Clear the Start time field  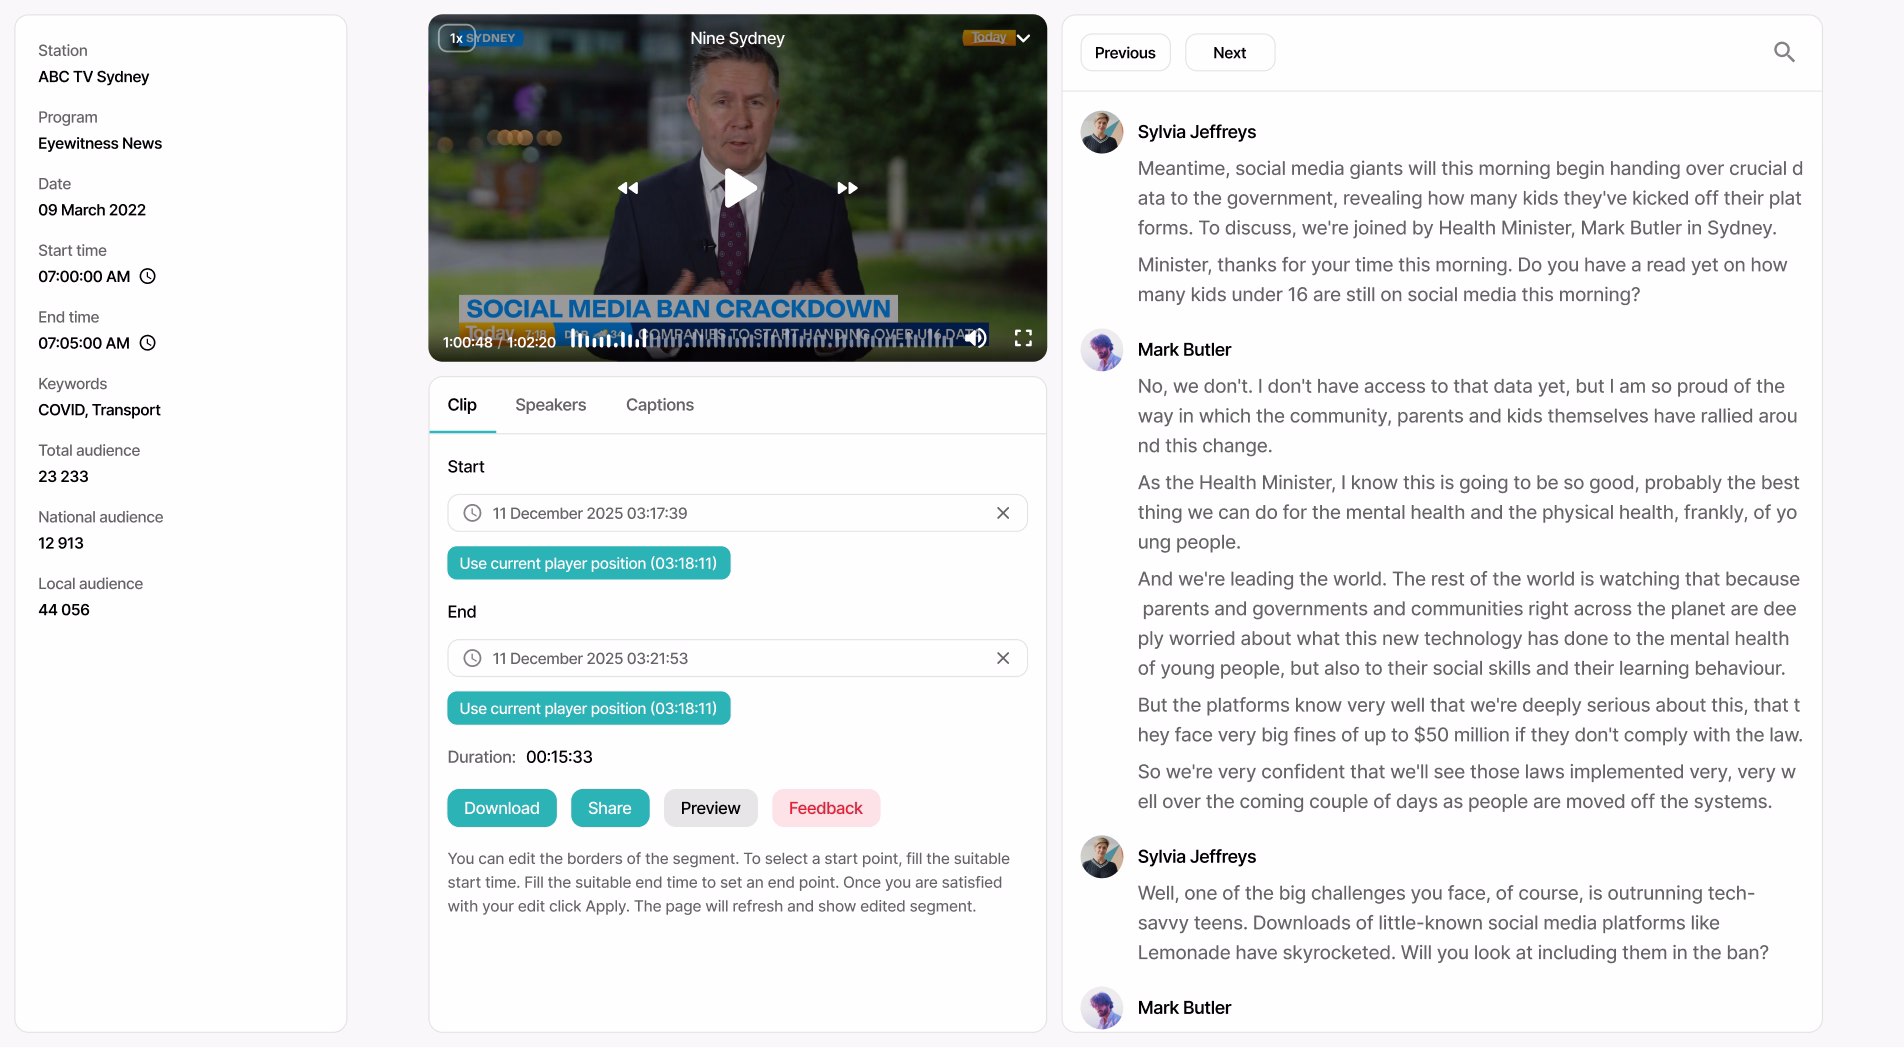point(1003,513)
